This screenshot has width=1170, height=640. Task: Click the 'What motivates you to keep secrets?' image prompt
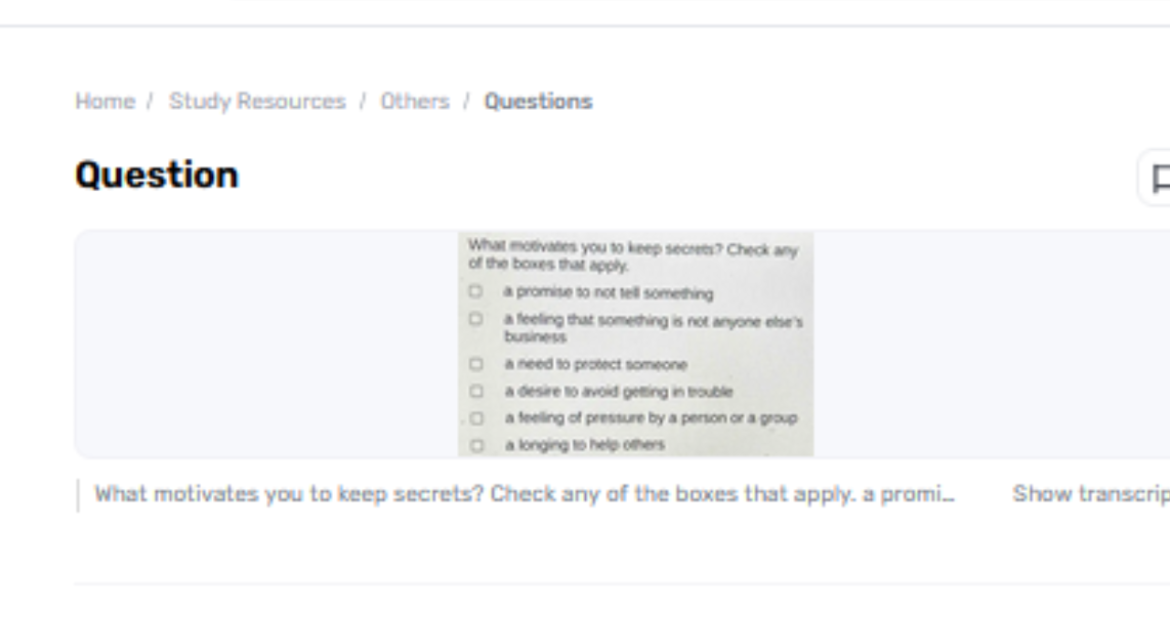pyautogui.click(x=633, y=257)
